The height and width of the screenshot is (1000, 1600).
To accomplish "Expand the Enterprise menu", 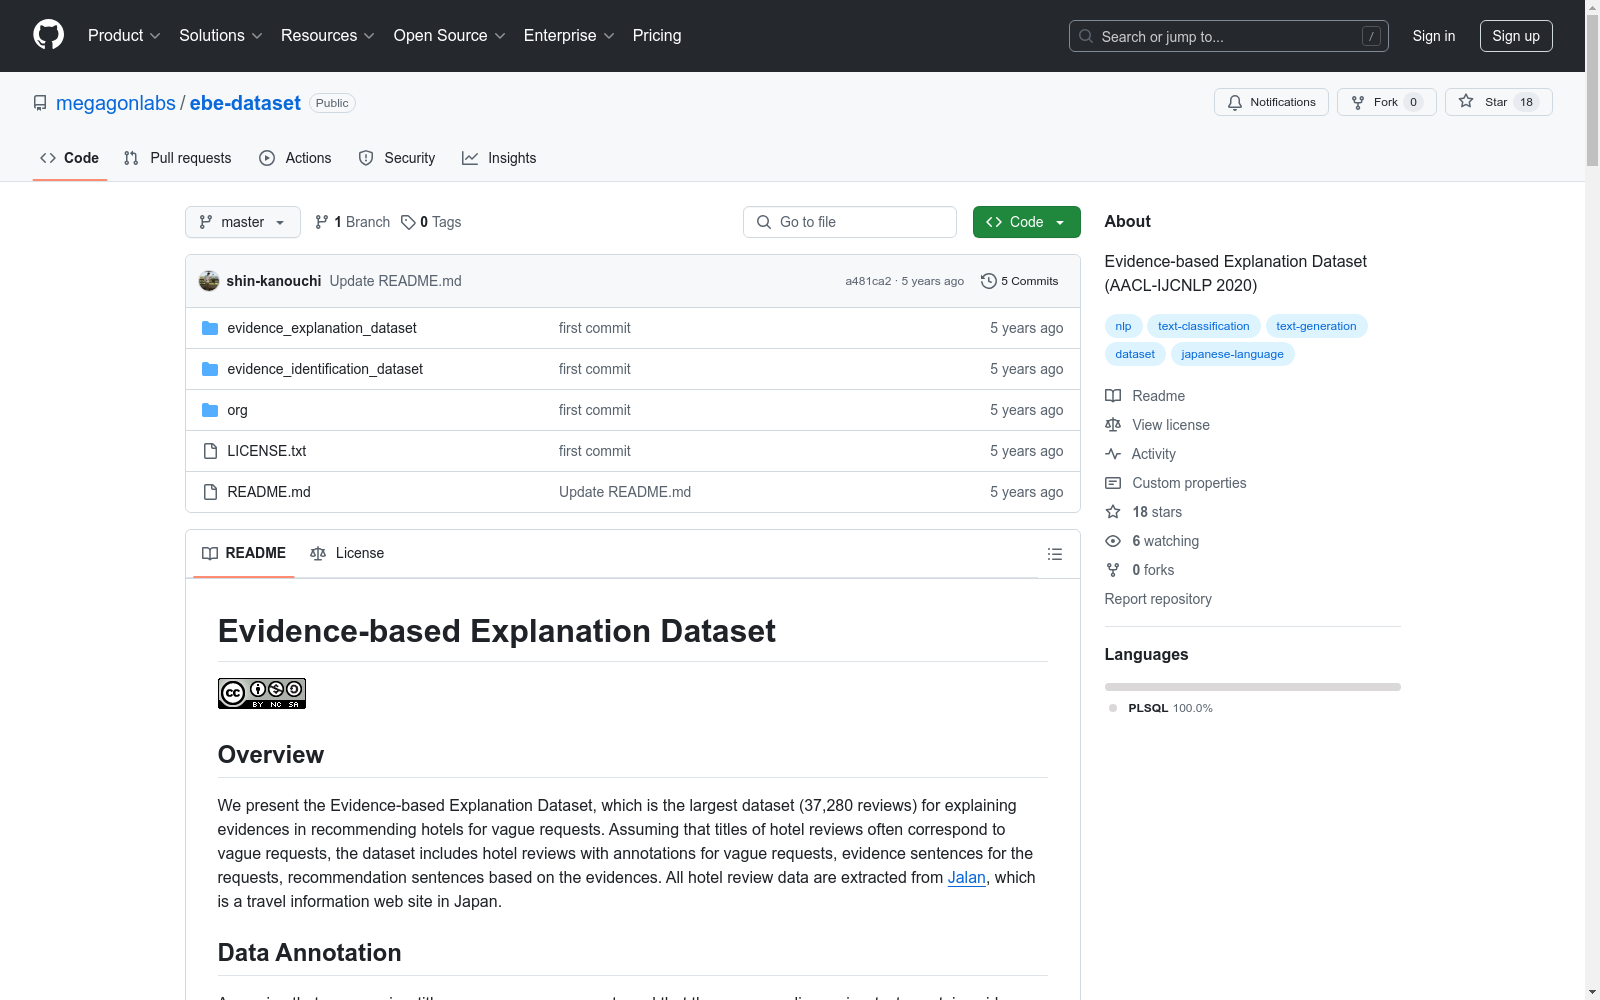I will pos(569,36).
